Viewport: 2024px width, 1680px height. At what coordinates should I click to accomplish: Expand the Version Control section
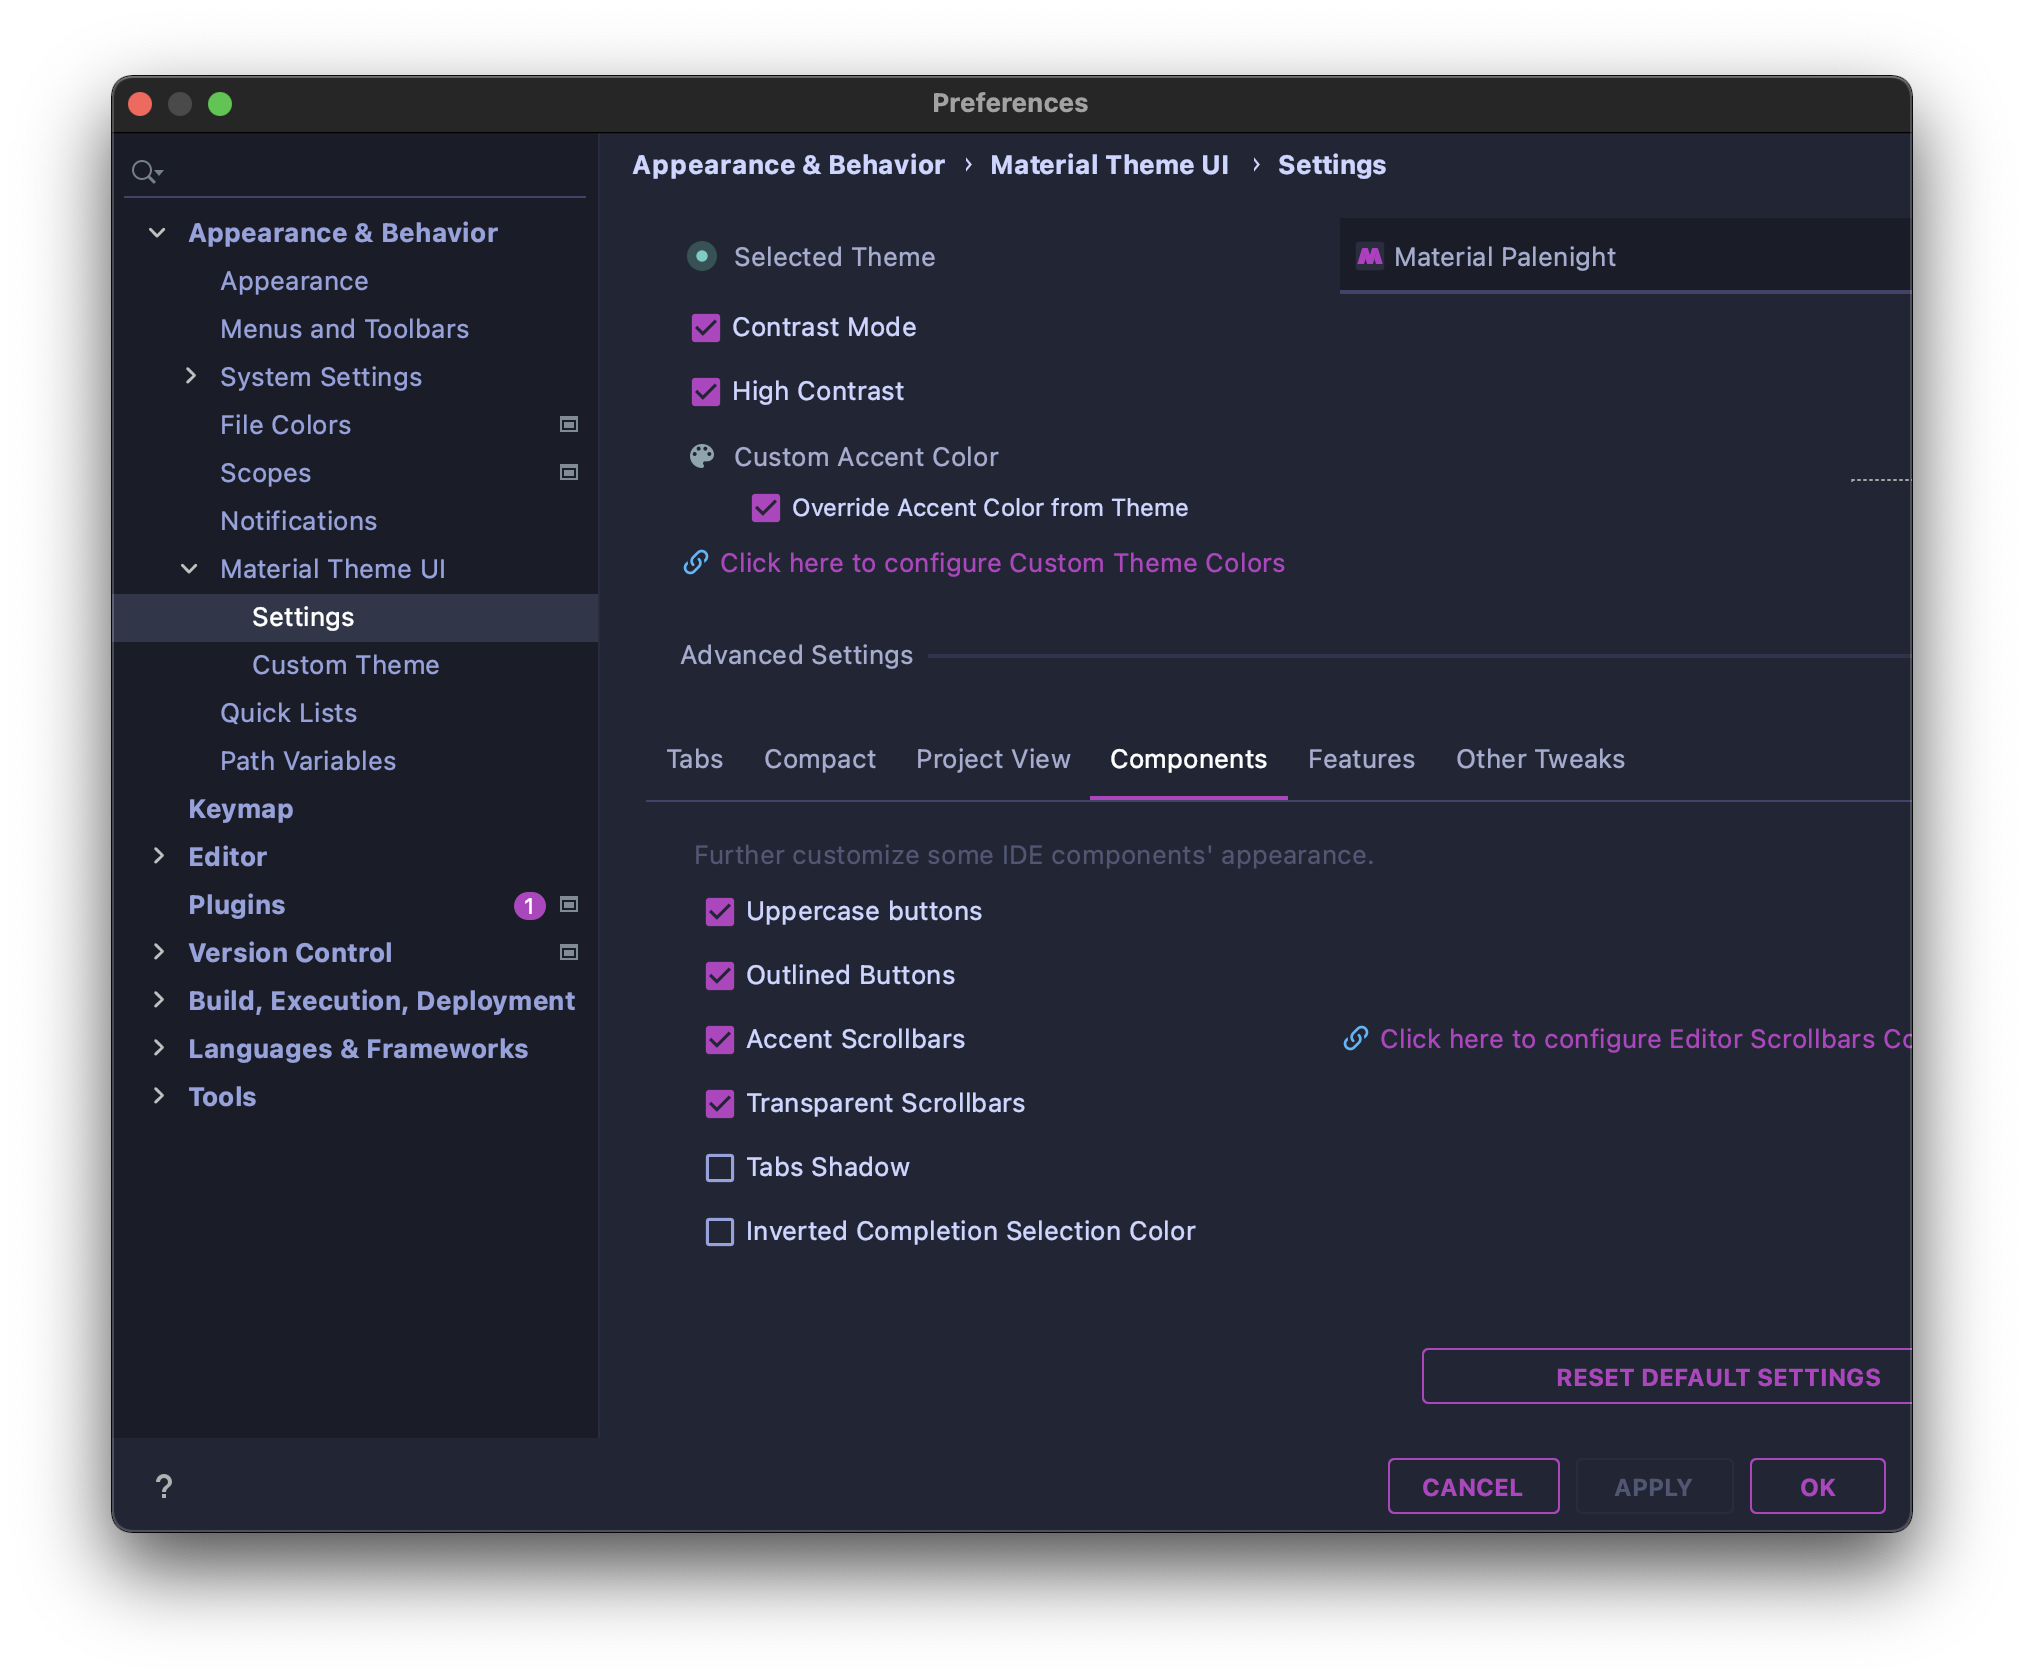(x=160, y=952)
